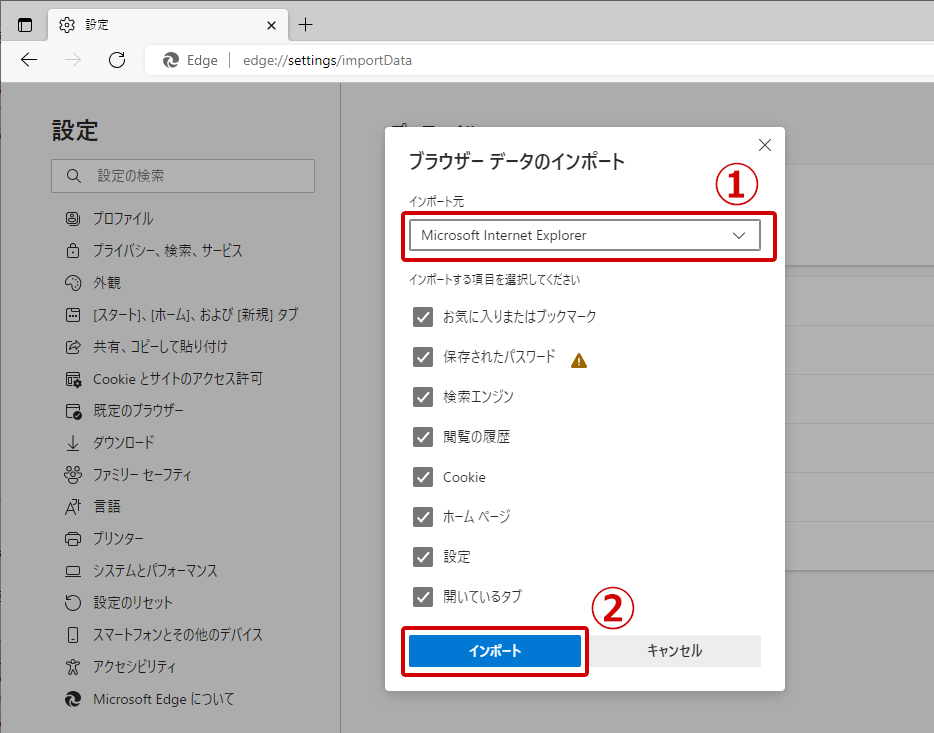Uncheck お気に入りまたはブックマーク checkbox
Image resolution: width=934 pixels, height=733 pixels.
tap(423, 317)
